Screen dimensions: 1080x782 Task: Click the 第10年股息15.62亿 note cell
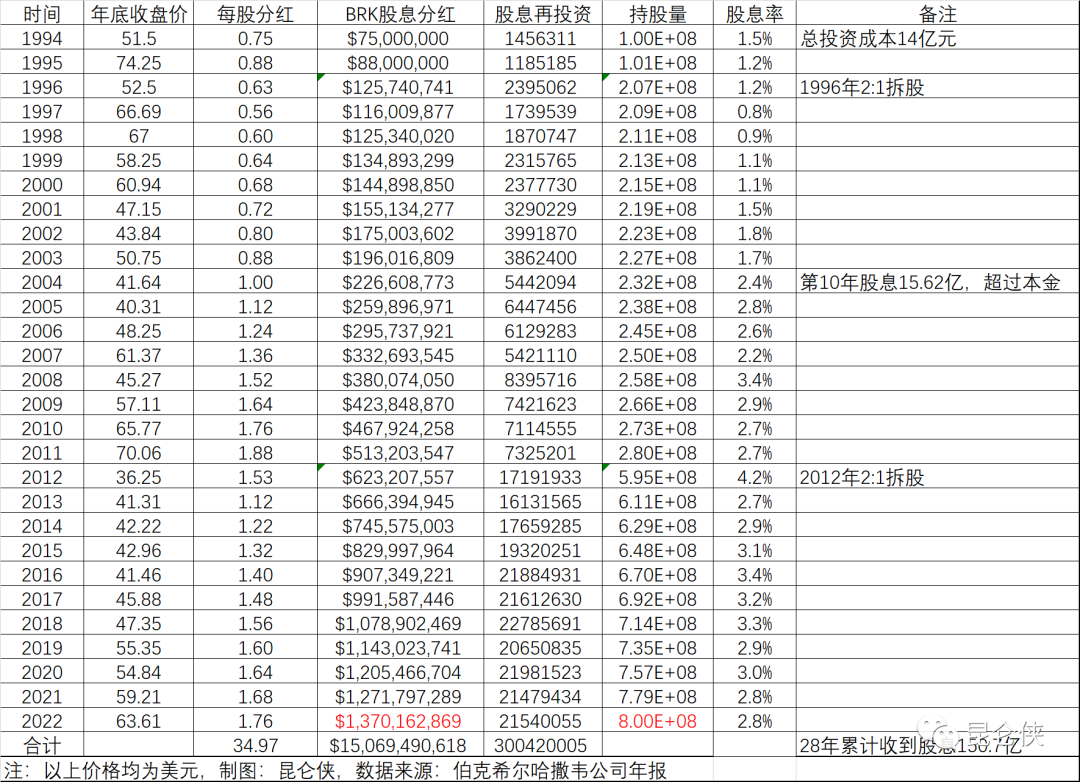point(930,283)
